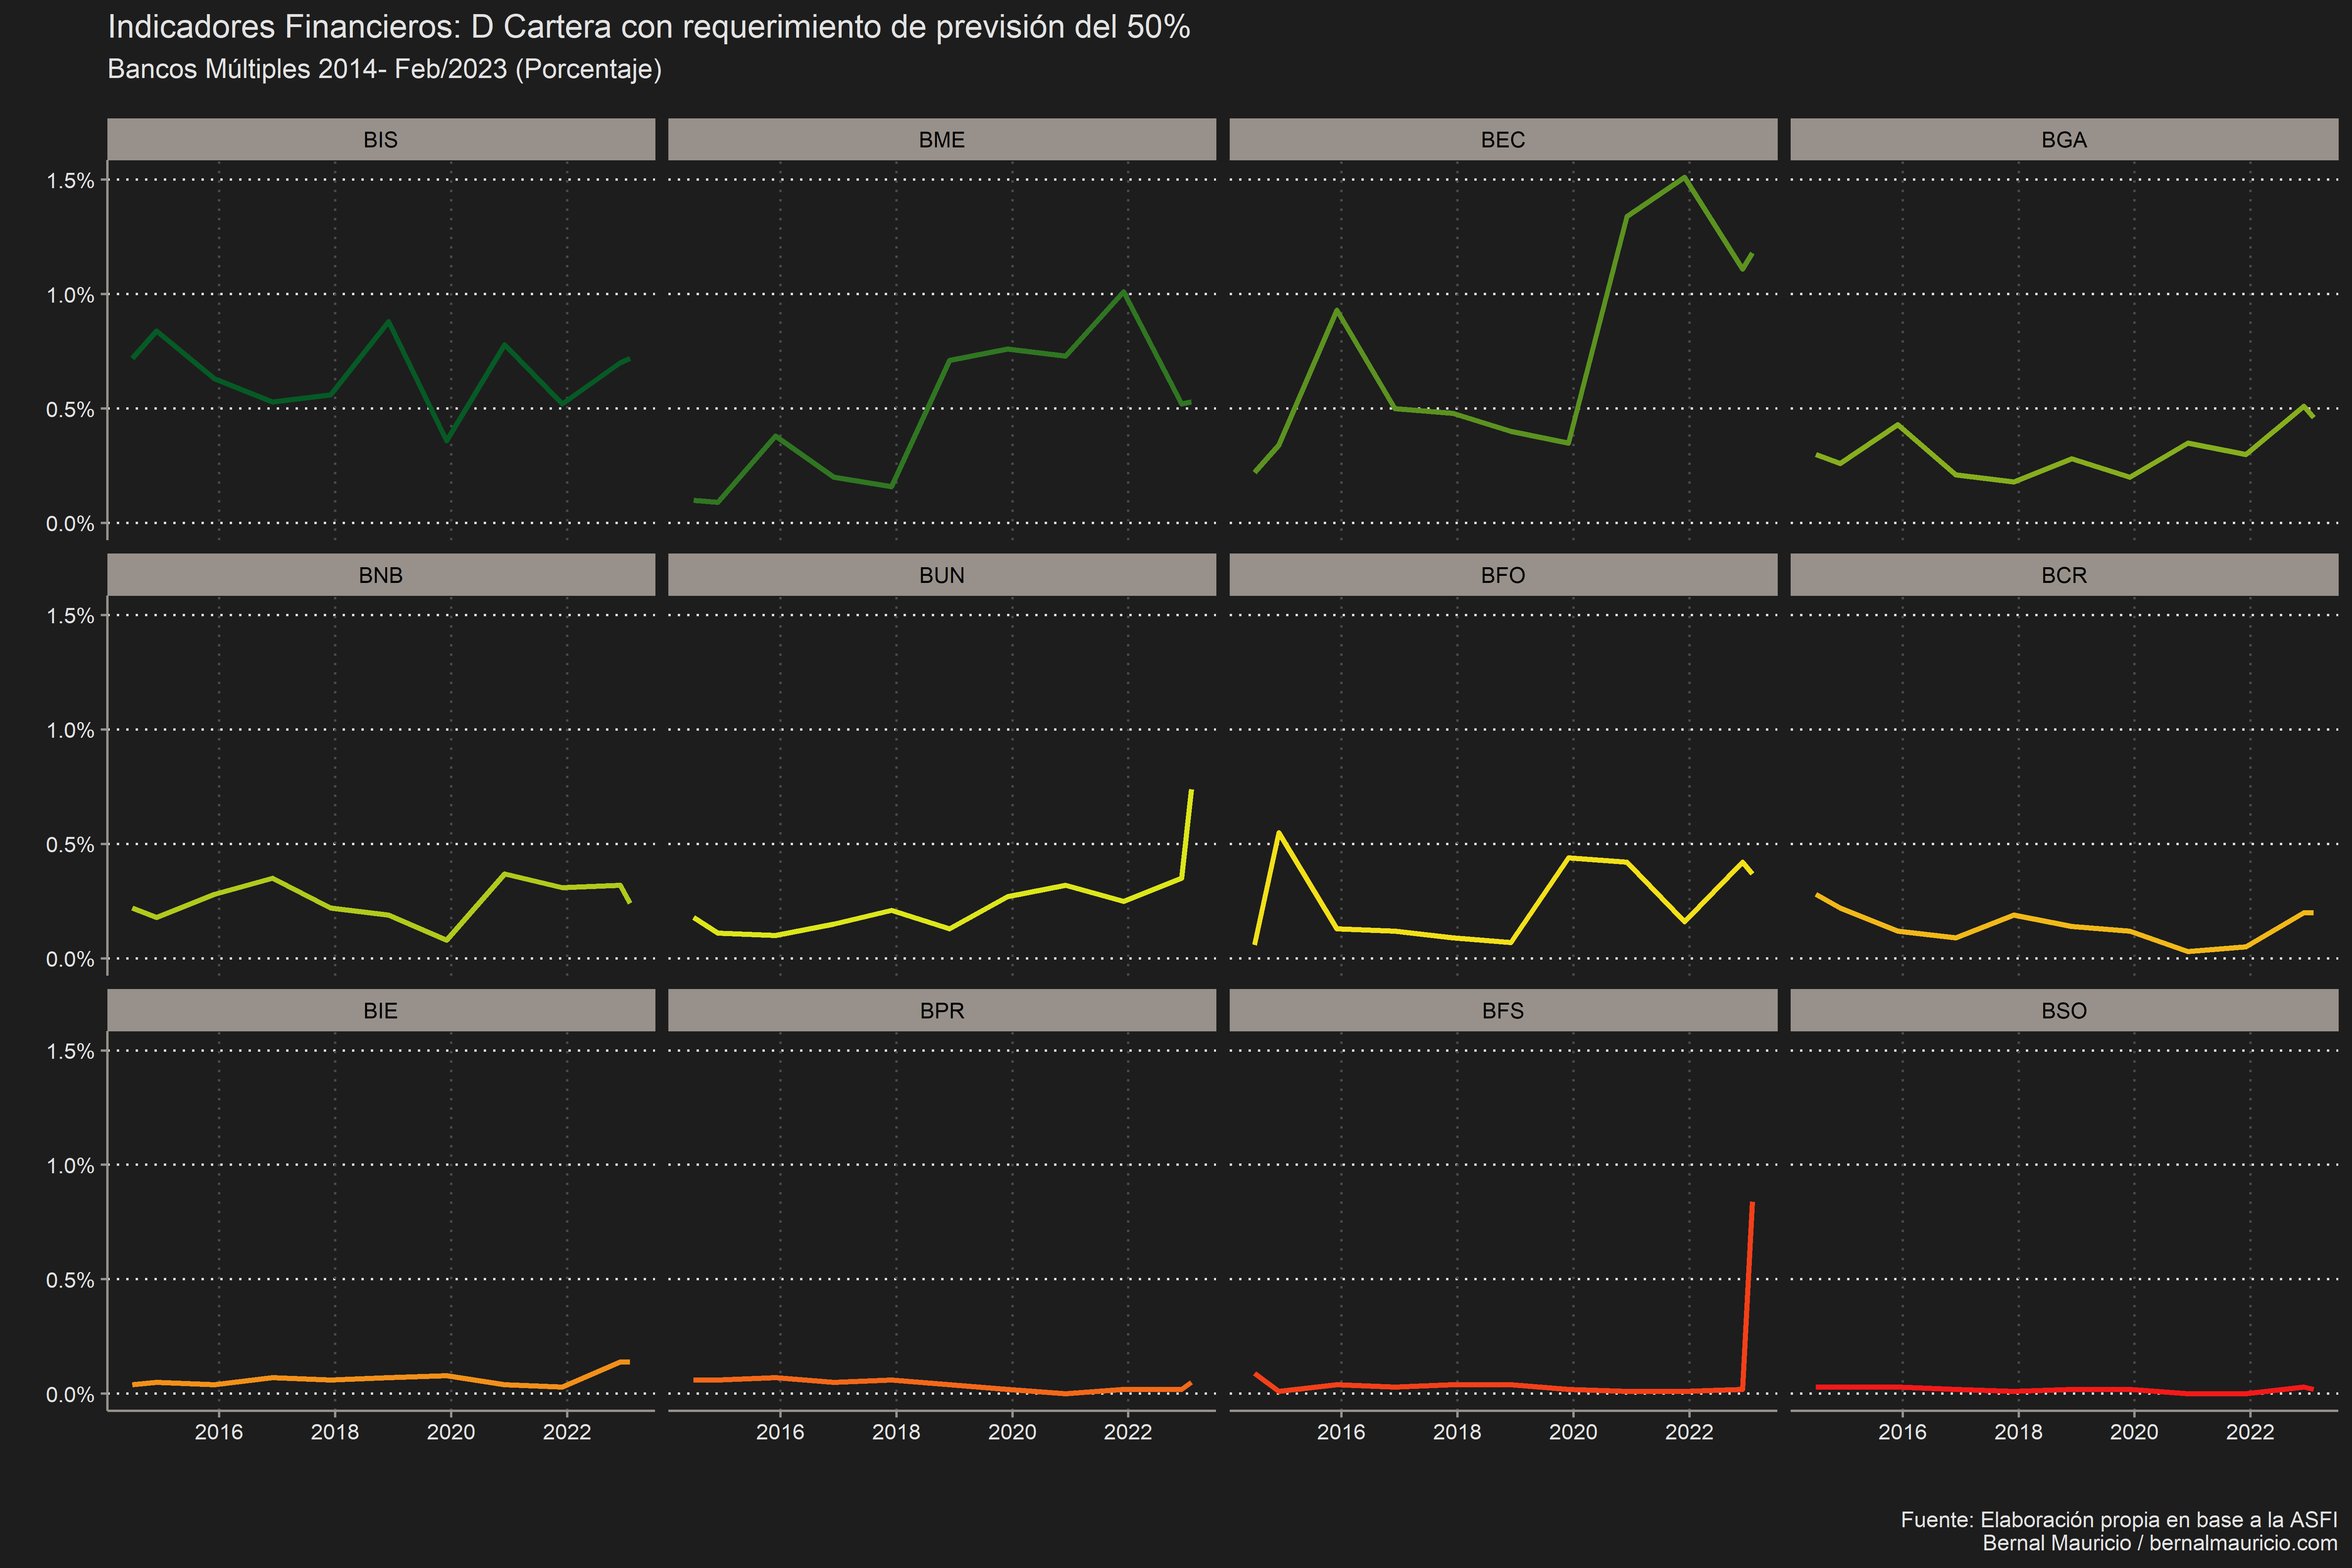Click the 1.0% y-axis label in bottom row

click(70, 1165)
